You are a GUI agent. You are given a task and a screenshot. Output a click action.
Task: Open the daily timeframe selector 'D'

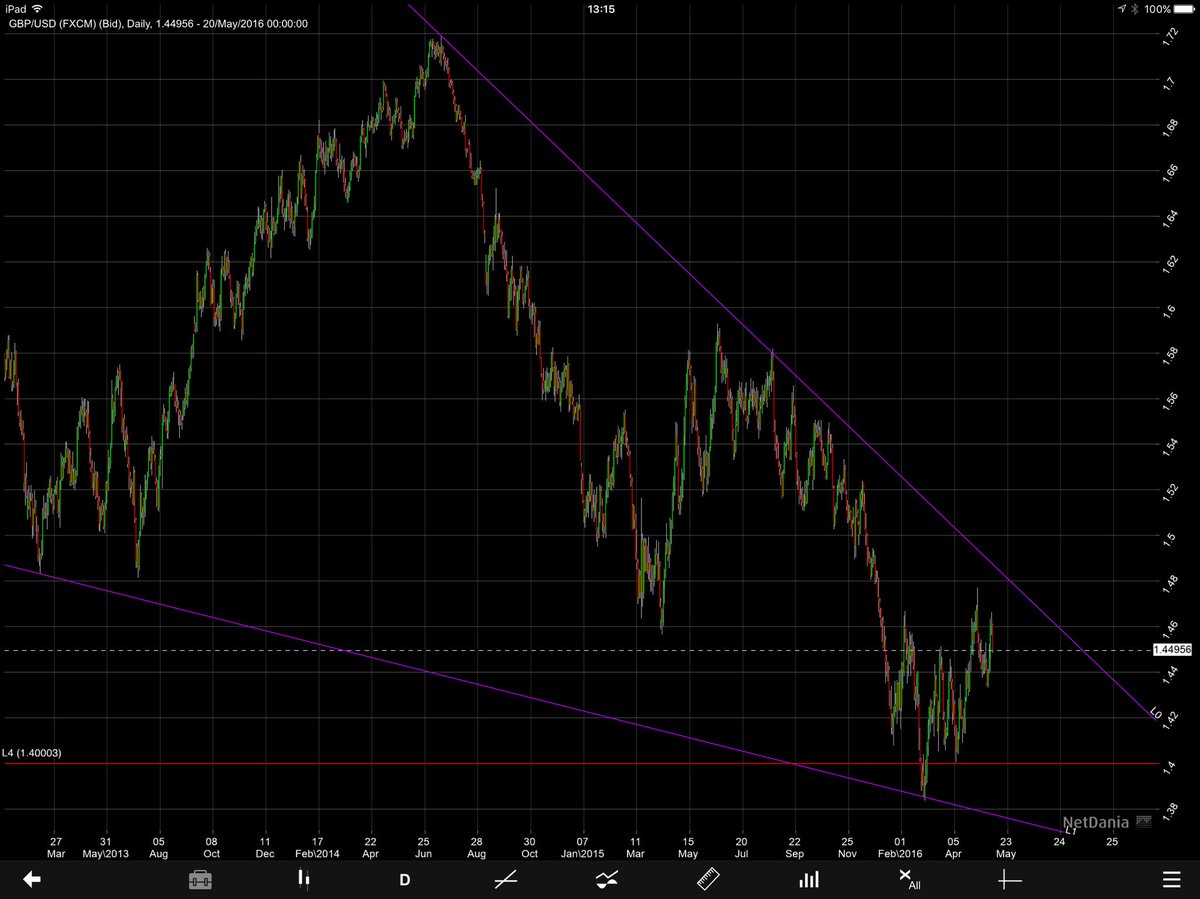pyautogui.click(x=405, y=880)
